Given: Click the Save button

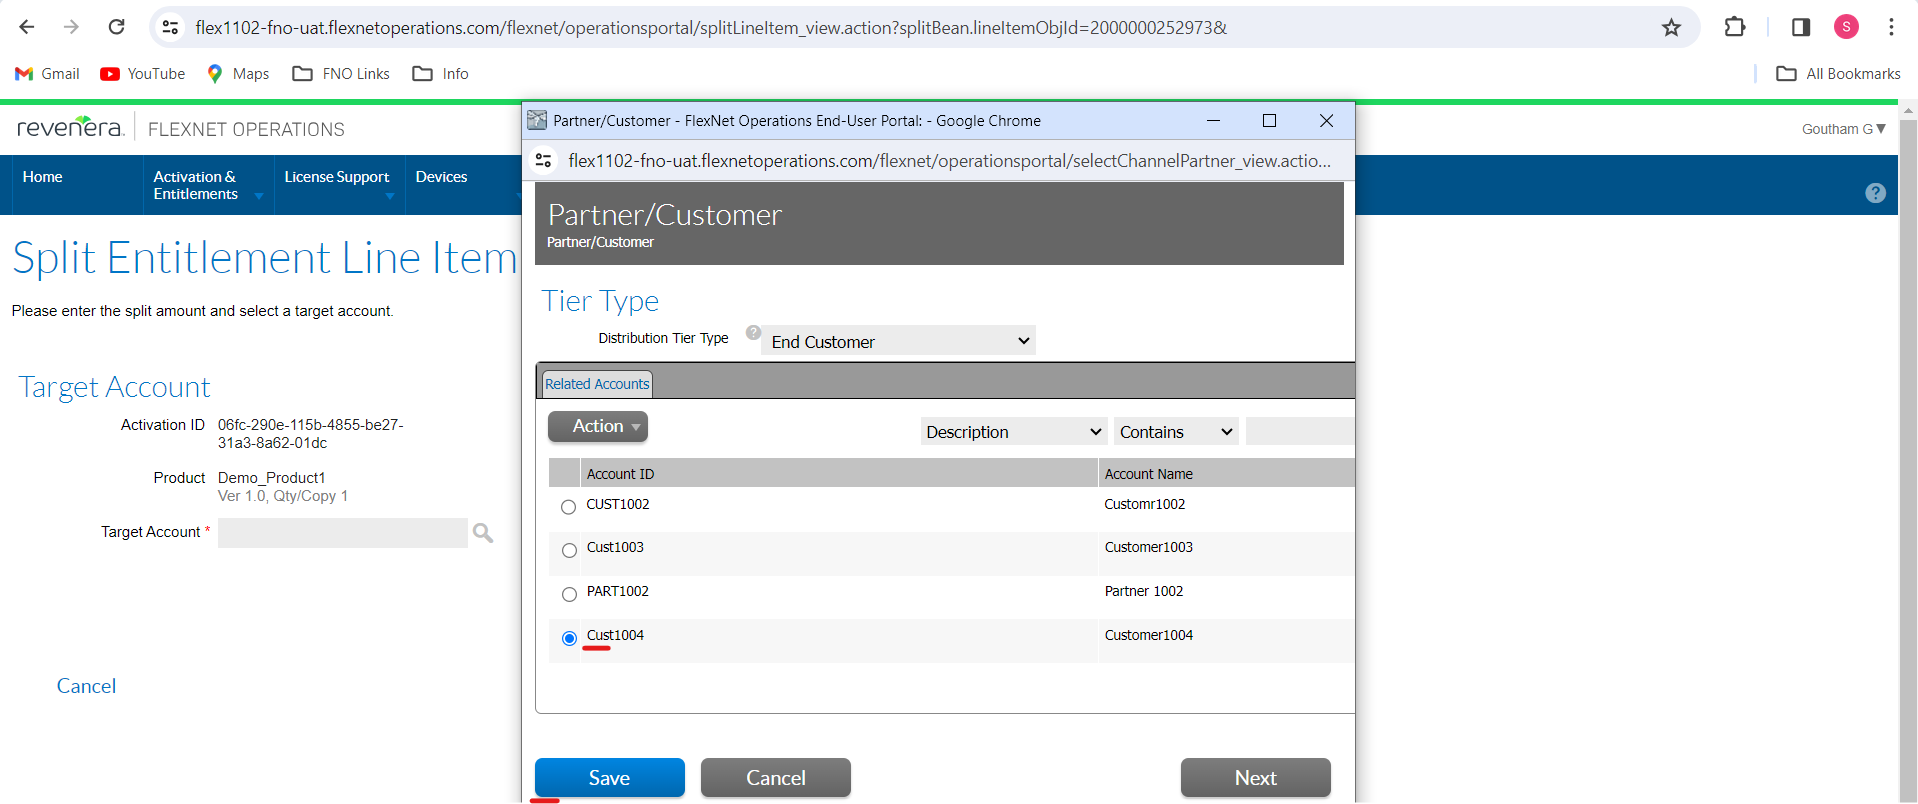Looking at the screenshot, I should (x=610, y=777).
